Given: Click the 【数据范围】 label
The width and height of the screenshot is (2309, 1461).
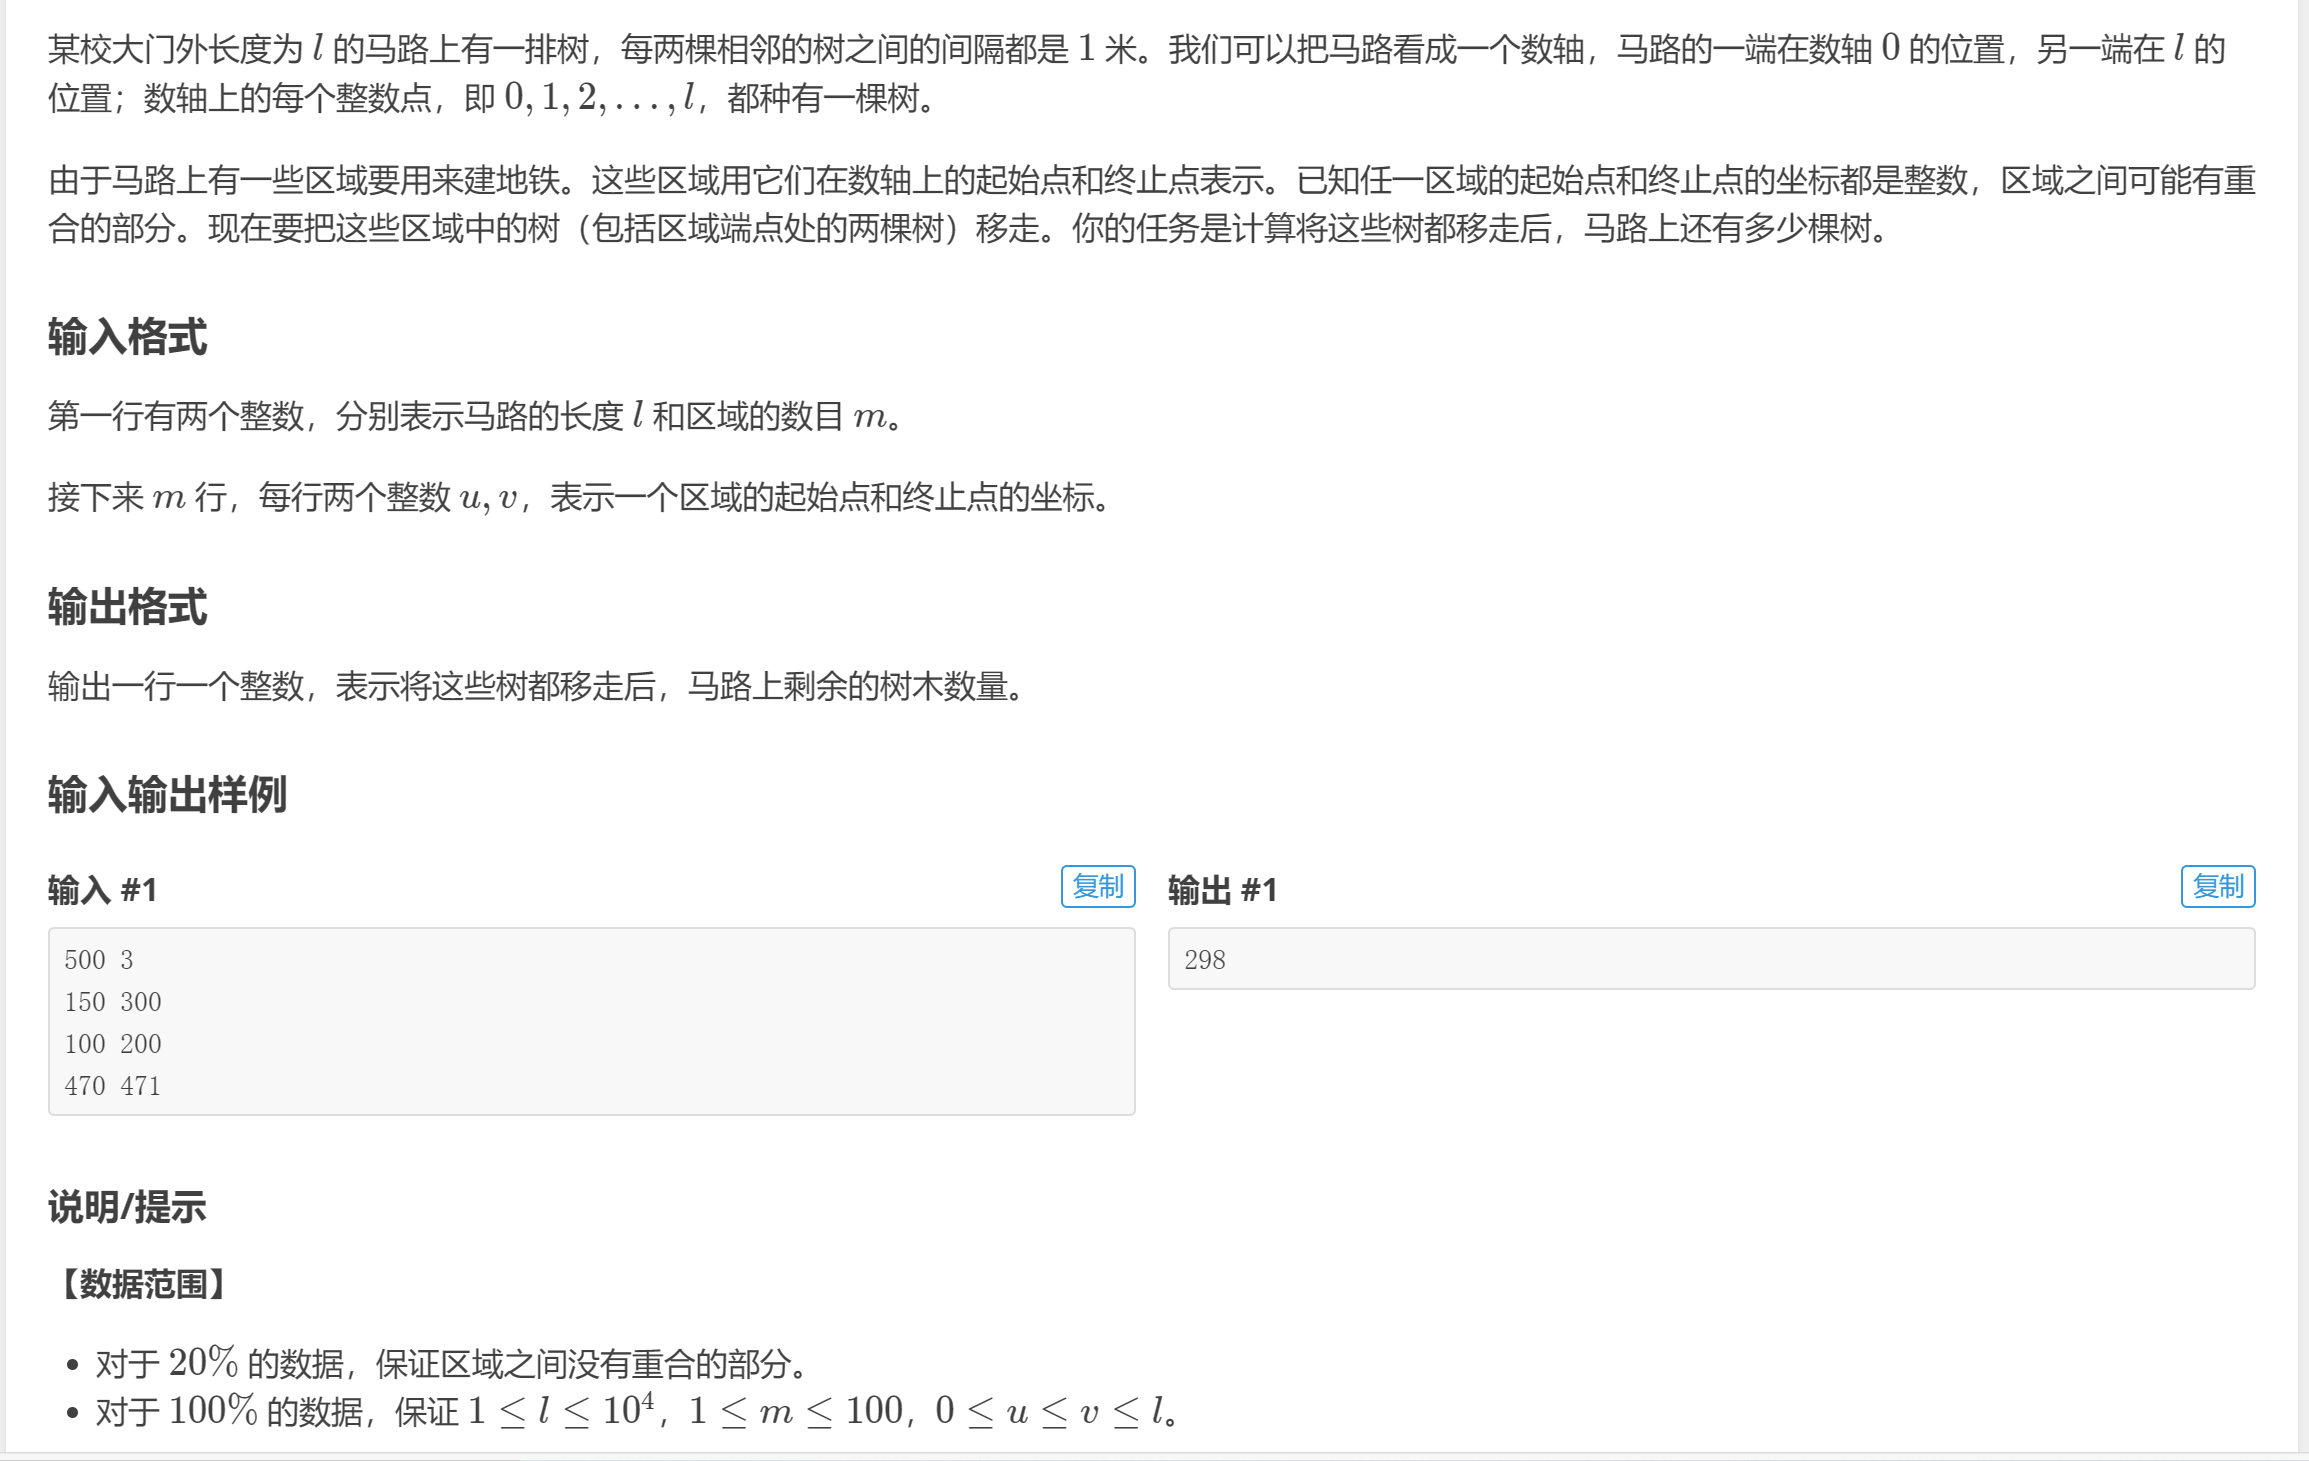Looking at the screenshot, I should click(143, 1284).
